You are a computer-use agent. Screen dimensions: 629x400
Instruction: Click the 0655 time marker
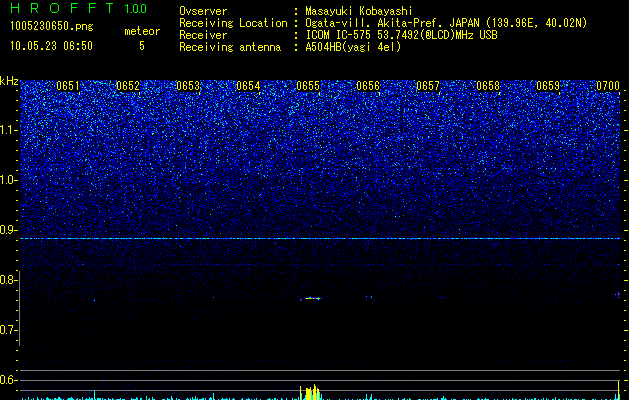(x=308, y=86)
